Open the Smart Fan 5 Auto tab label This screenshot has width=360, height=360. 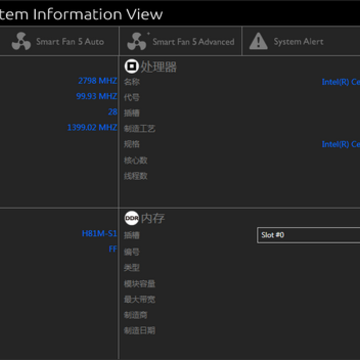point(70,42)
